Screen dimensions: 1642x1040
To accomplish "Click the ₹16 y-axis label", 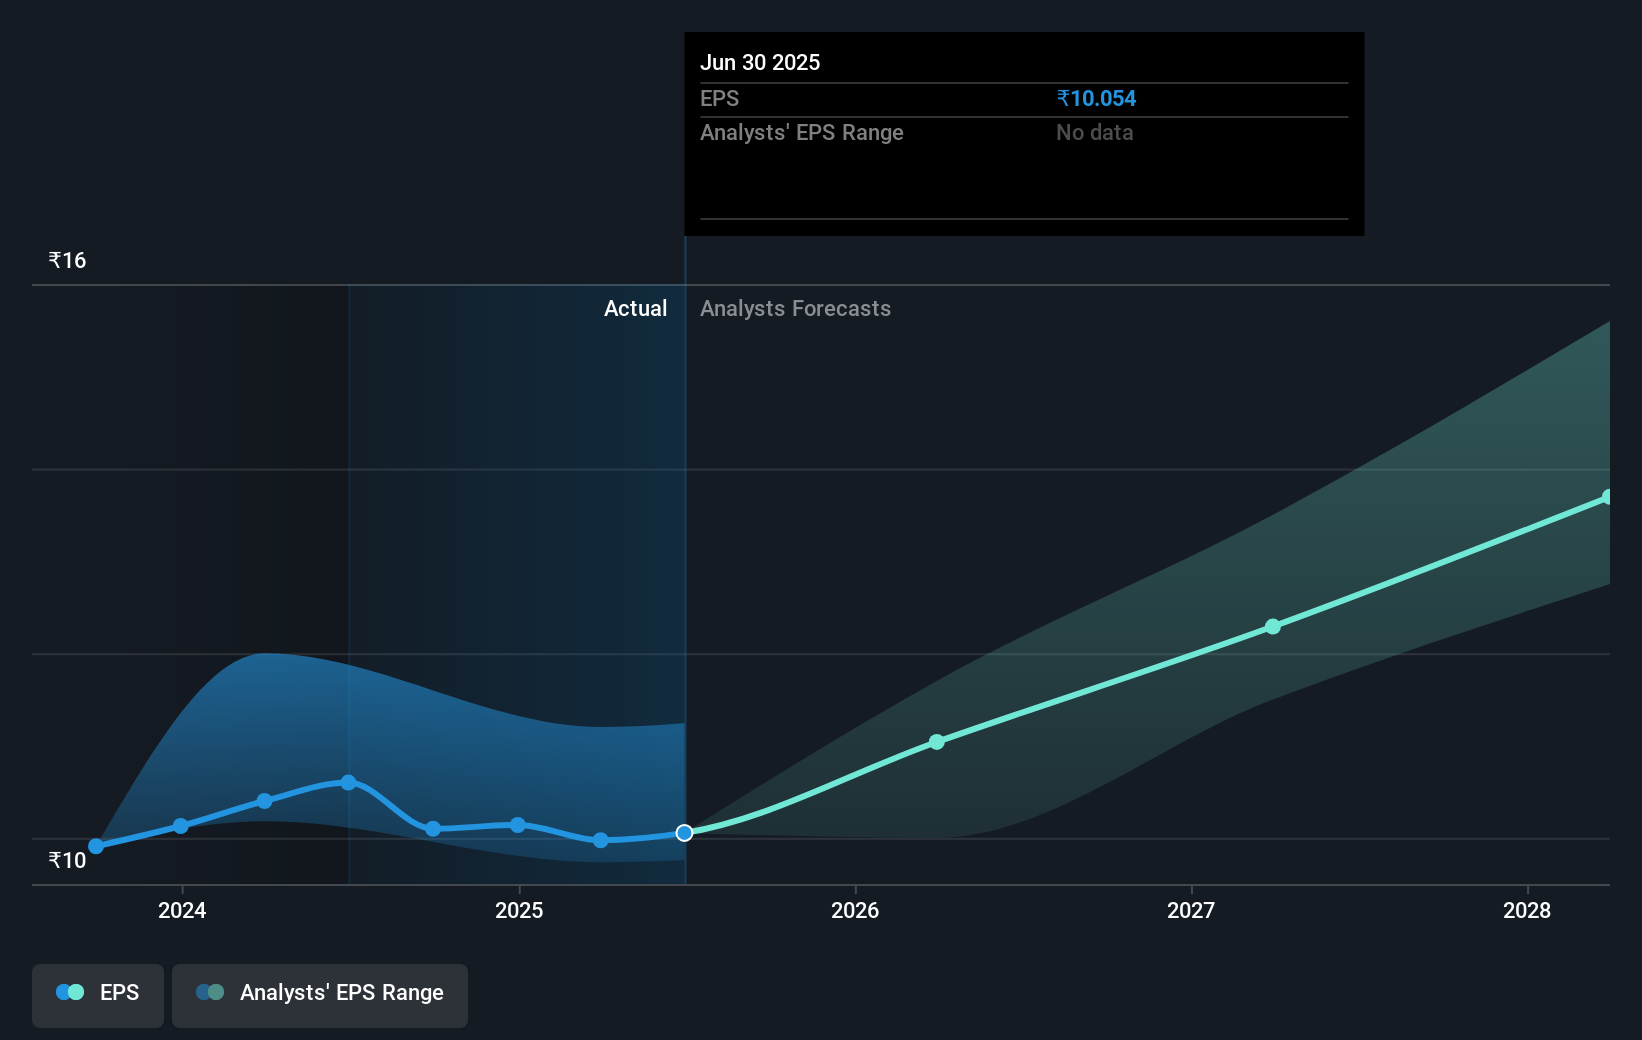I will (67, 260).
